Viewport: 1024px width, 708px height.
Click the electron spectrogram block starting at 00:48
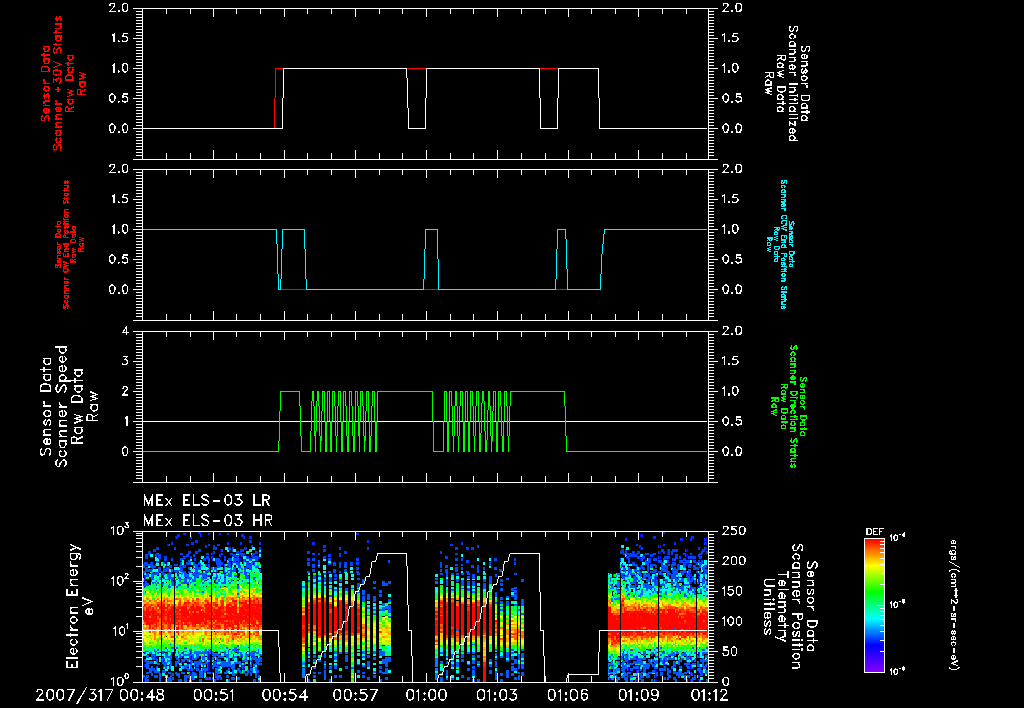point(202,607)
